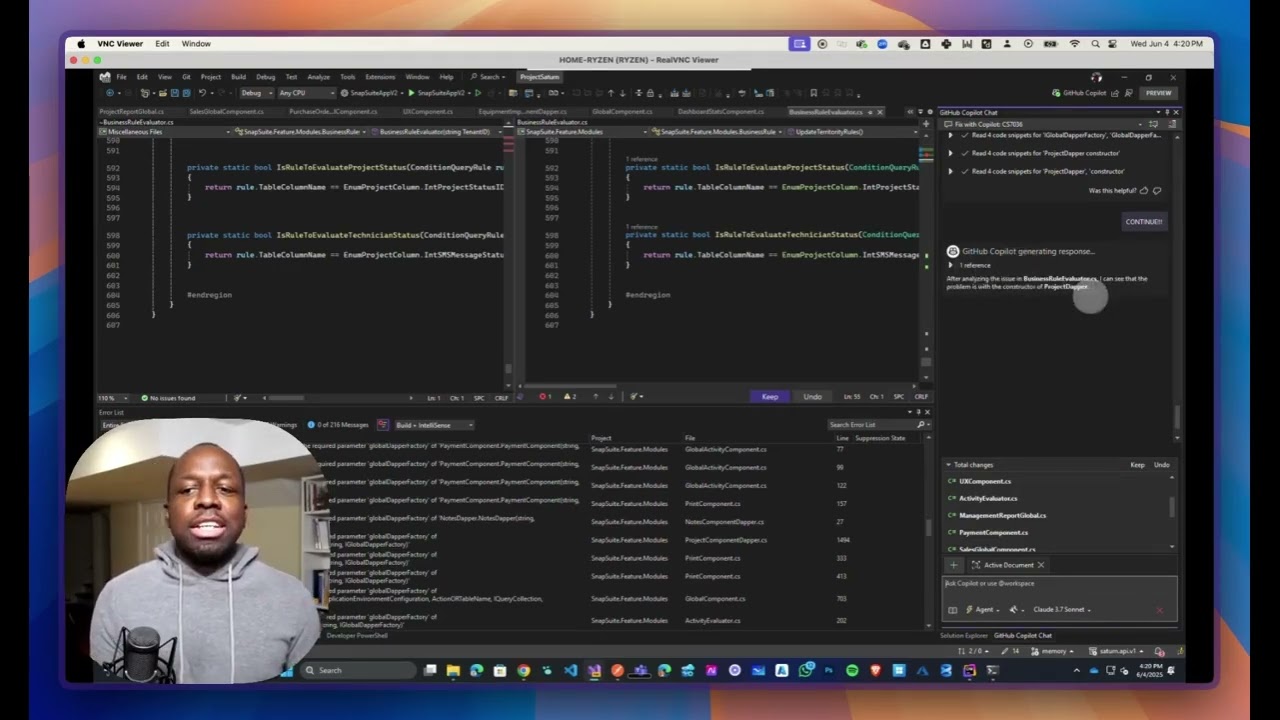This screenshot has width=1280, height=720.
Task: Open the Search box in title bar
Action: [487, 77]
